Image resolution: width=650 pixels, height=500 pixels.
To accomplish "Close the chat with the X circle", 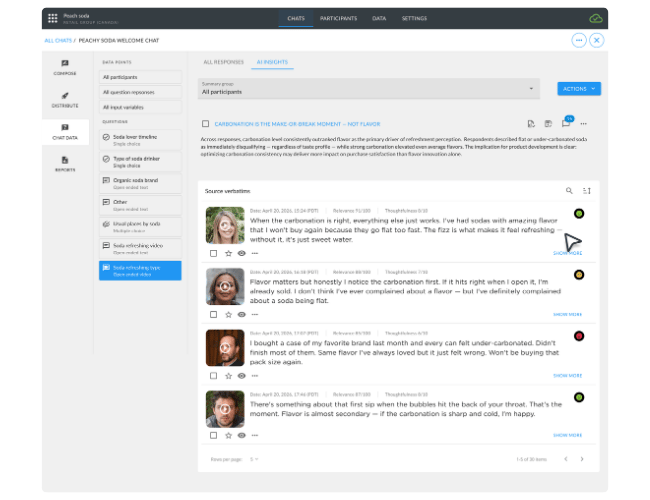I will click(x=597, y=40).
